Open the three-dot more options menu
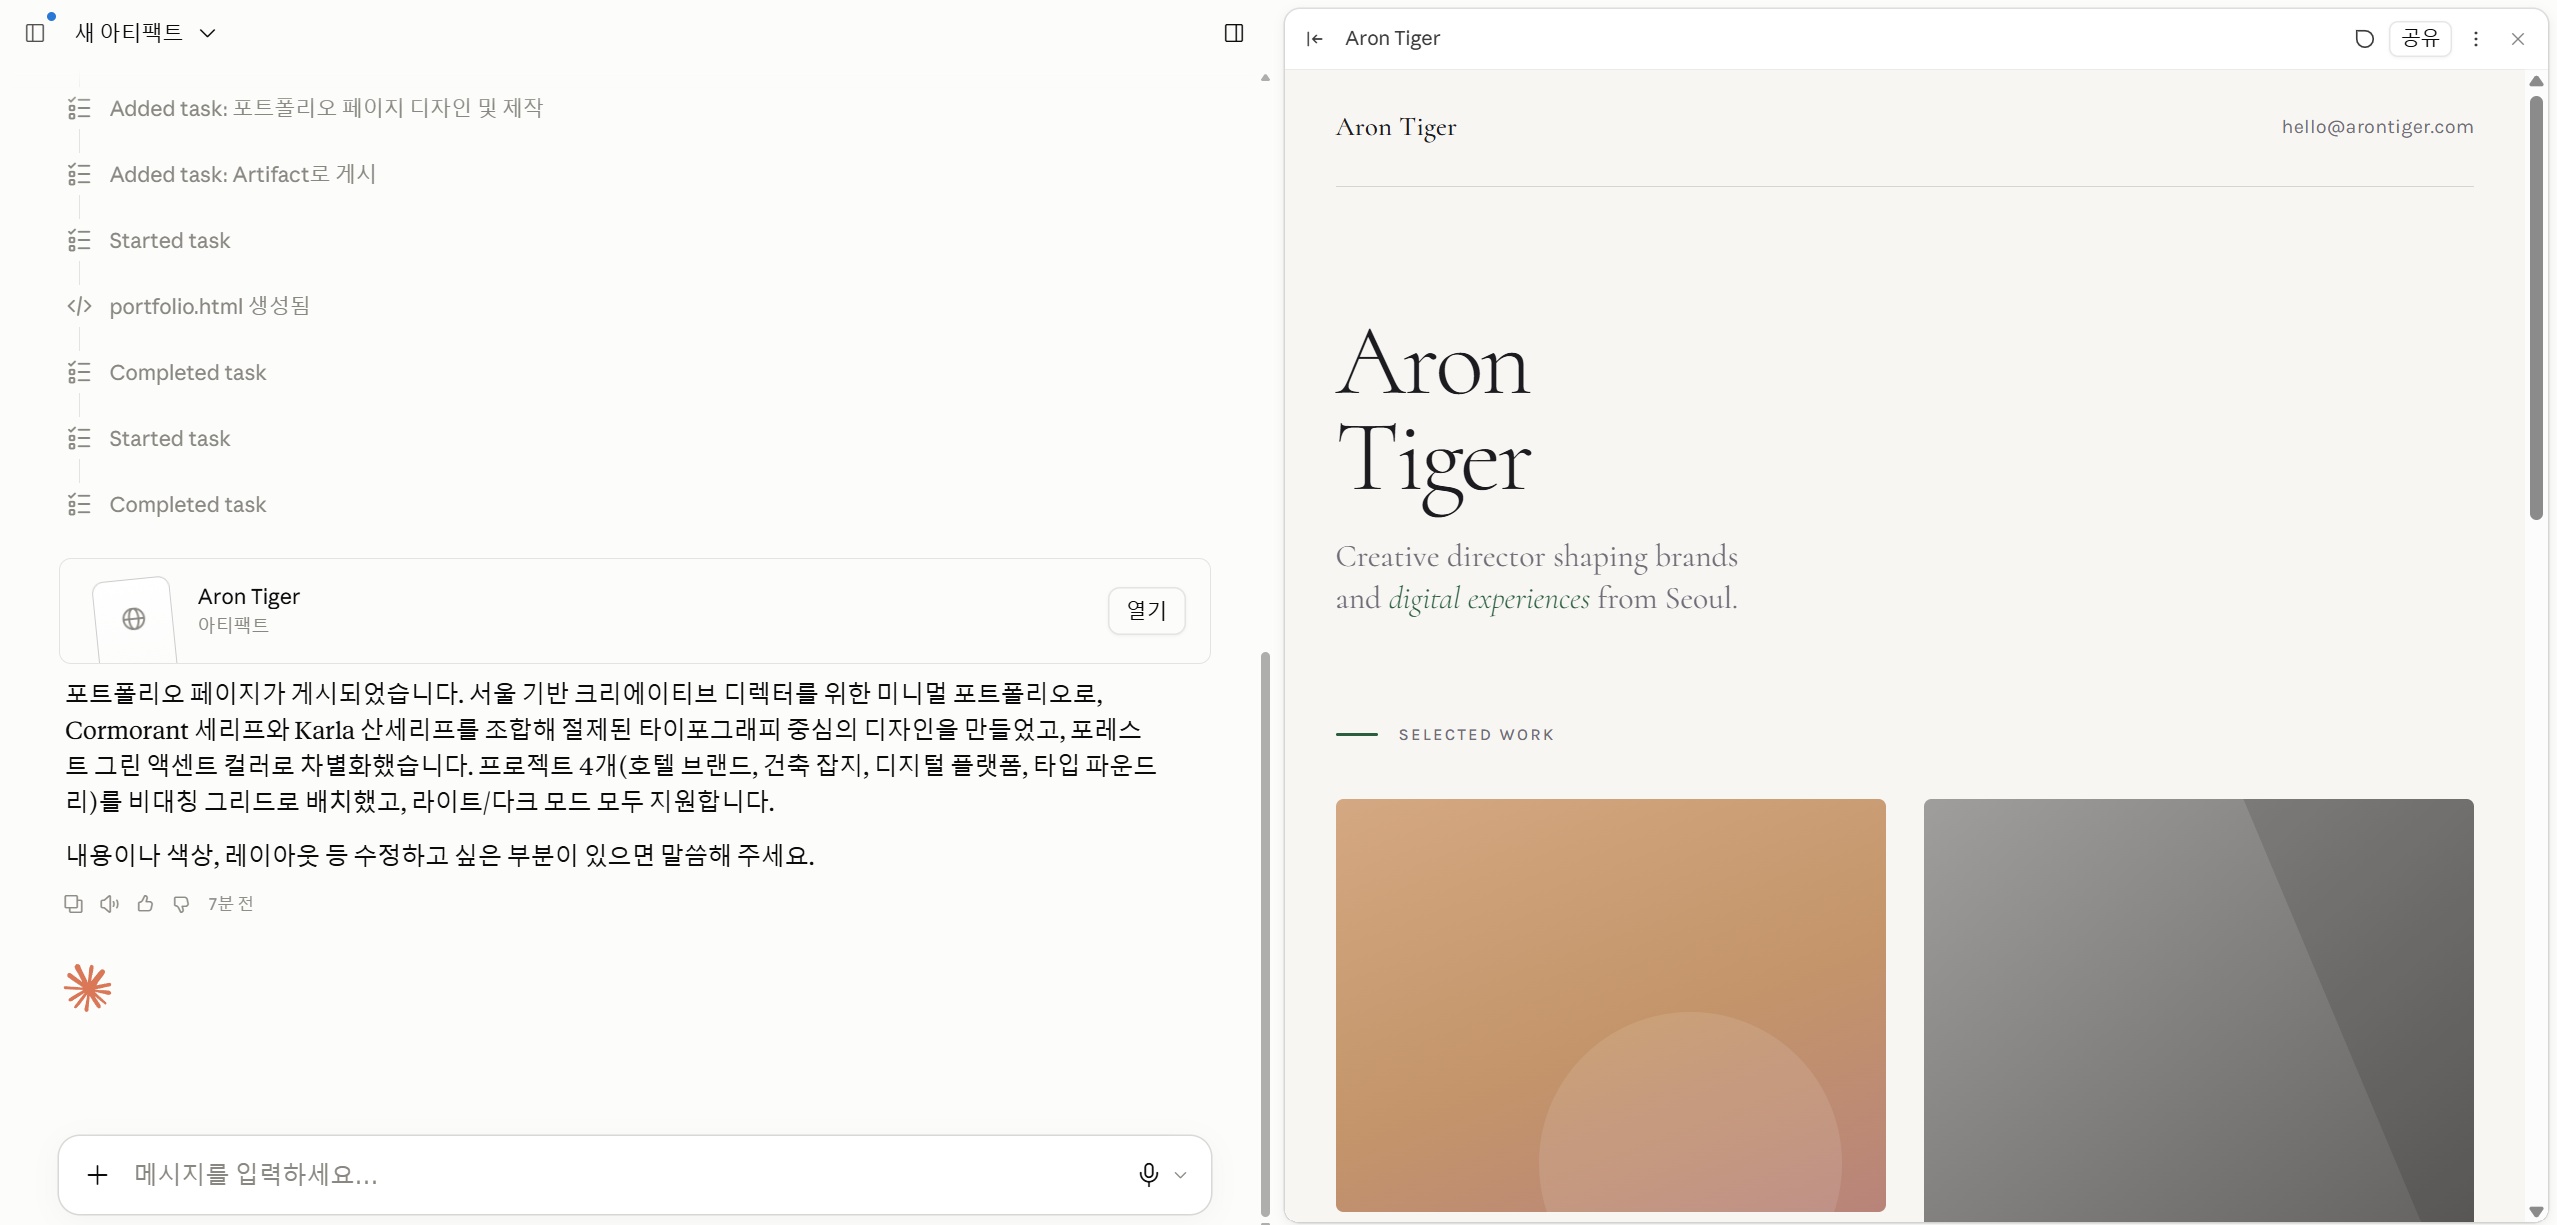This screenshot has width=2557, height=1225. click(2476, 39)
